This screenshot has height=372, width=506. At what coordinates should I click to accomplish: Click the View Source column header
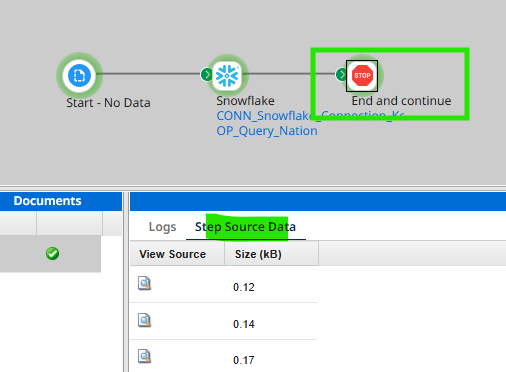[177, 254]
